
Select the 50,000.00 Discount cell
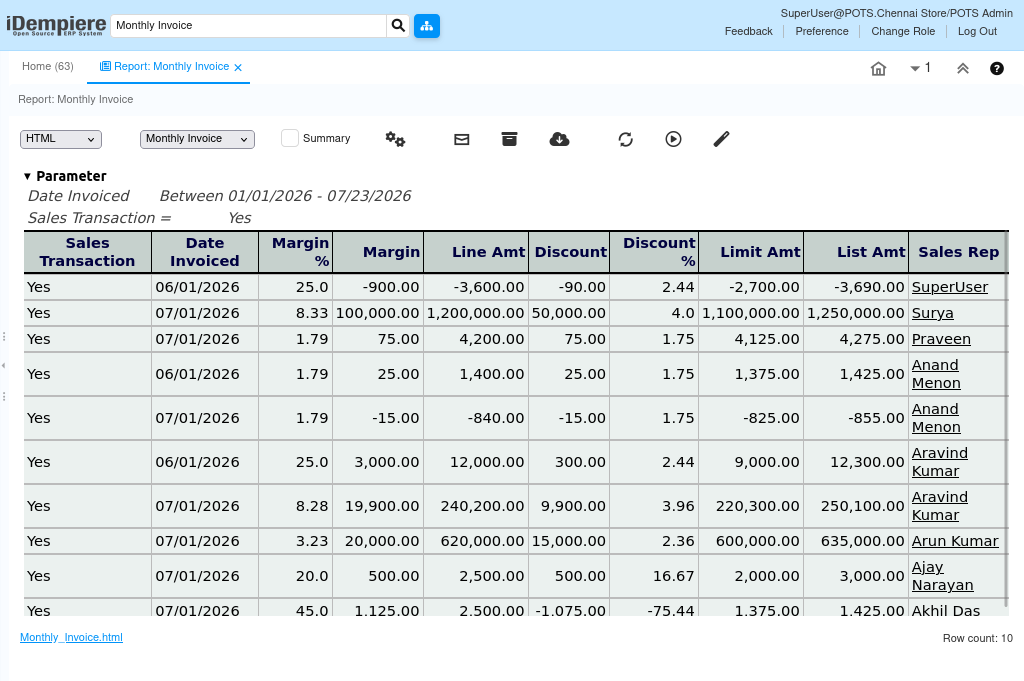tap(569, 313)
